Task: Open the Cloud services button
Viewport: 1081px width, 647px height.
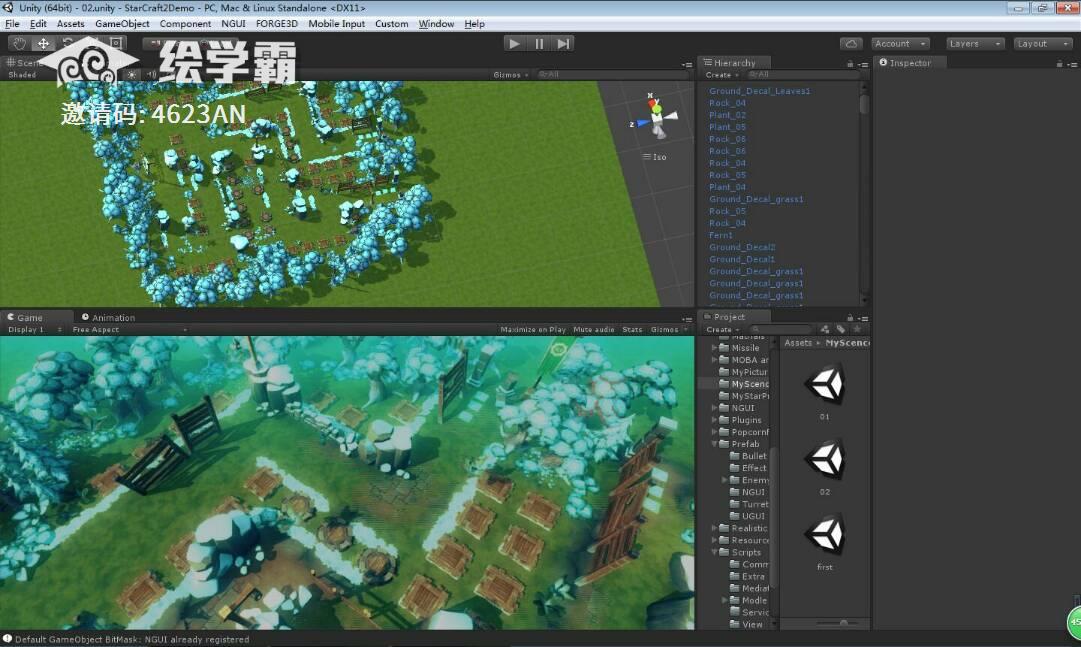Action: [x=851, y=43]
